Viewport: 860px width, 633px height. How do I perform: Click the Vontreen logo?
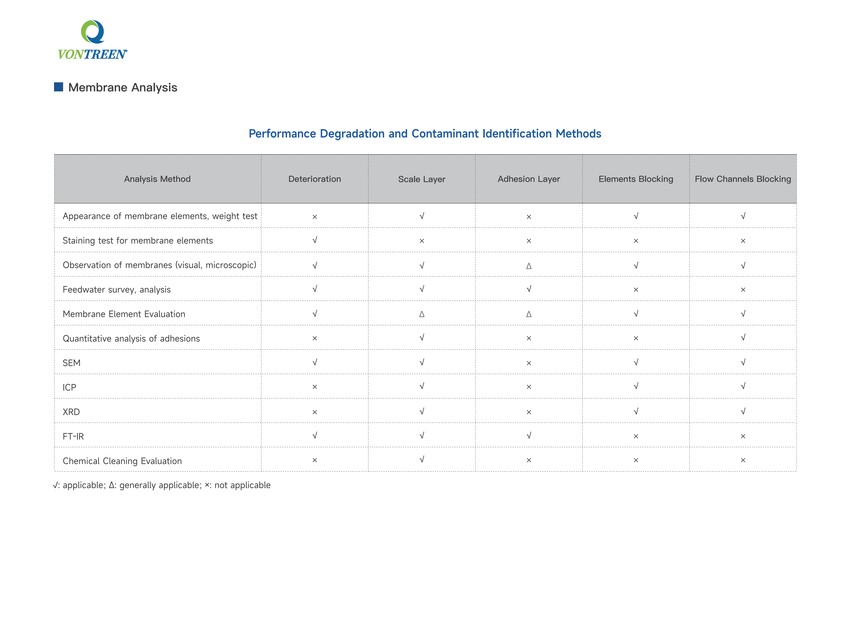click(92, 41)
